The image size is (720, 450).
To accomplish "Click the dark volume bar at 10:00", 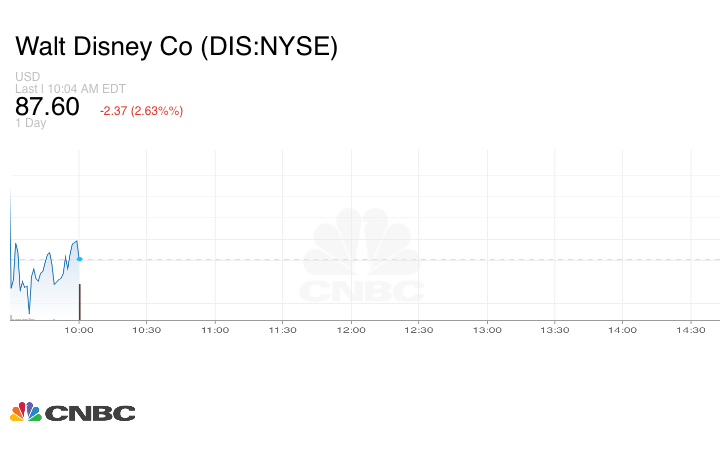I will (79, 302).
